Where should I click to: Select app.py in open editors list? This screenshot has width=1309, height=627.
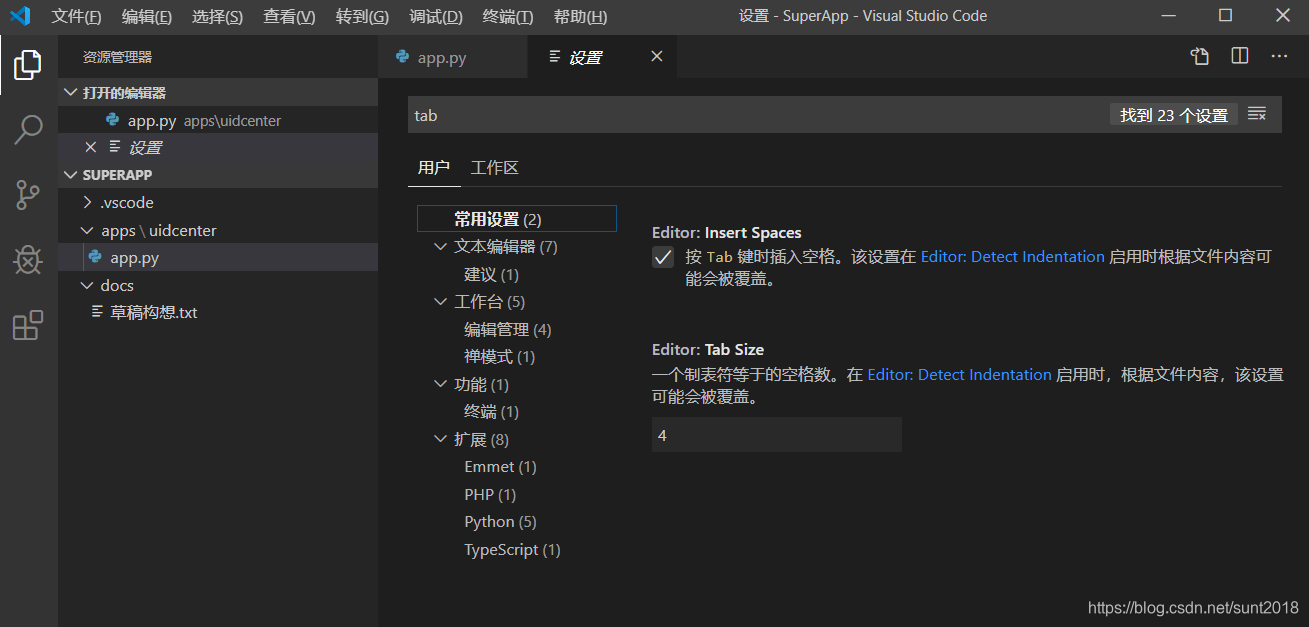[217, 120]
